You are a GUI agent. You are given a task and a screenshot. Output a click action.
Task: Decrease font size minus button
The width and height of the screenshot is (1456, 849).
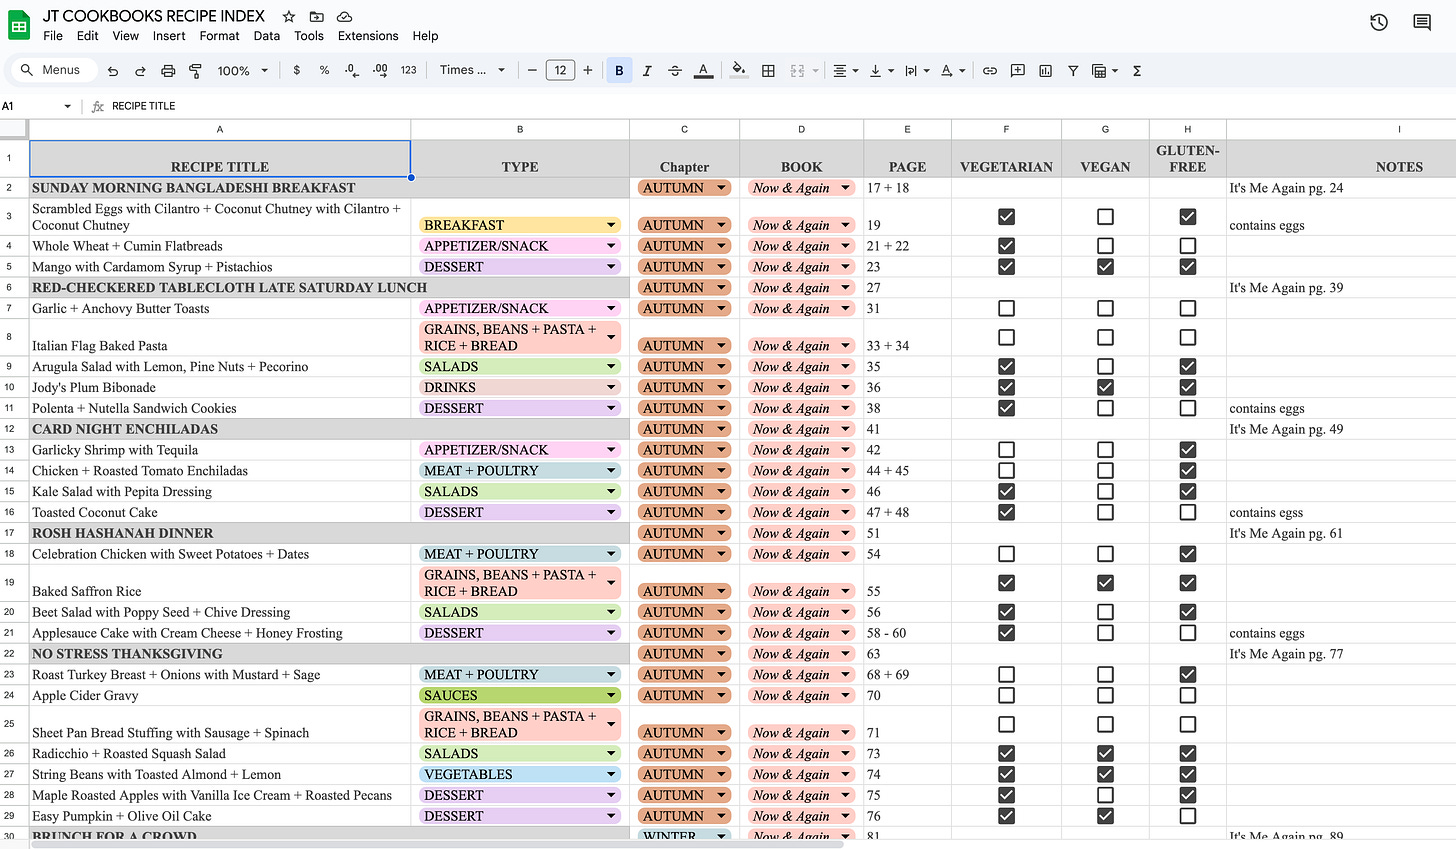pos(532,70)
